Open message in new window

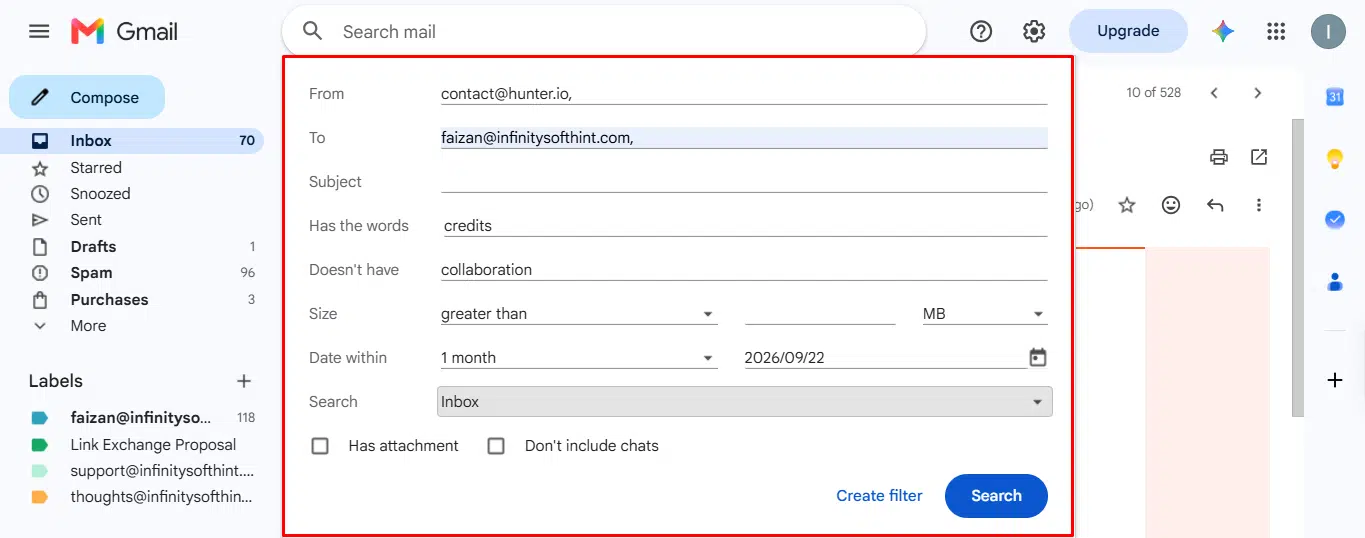tap(1259, 157)
